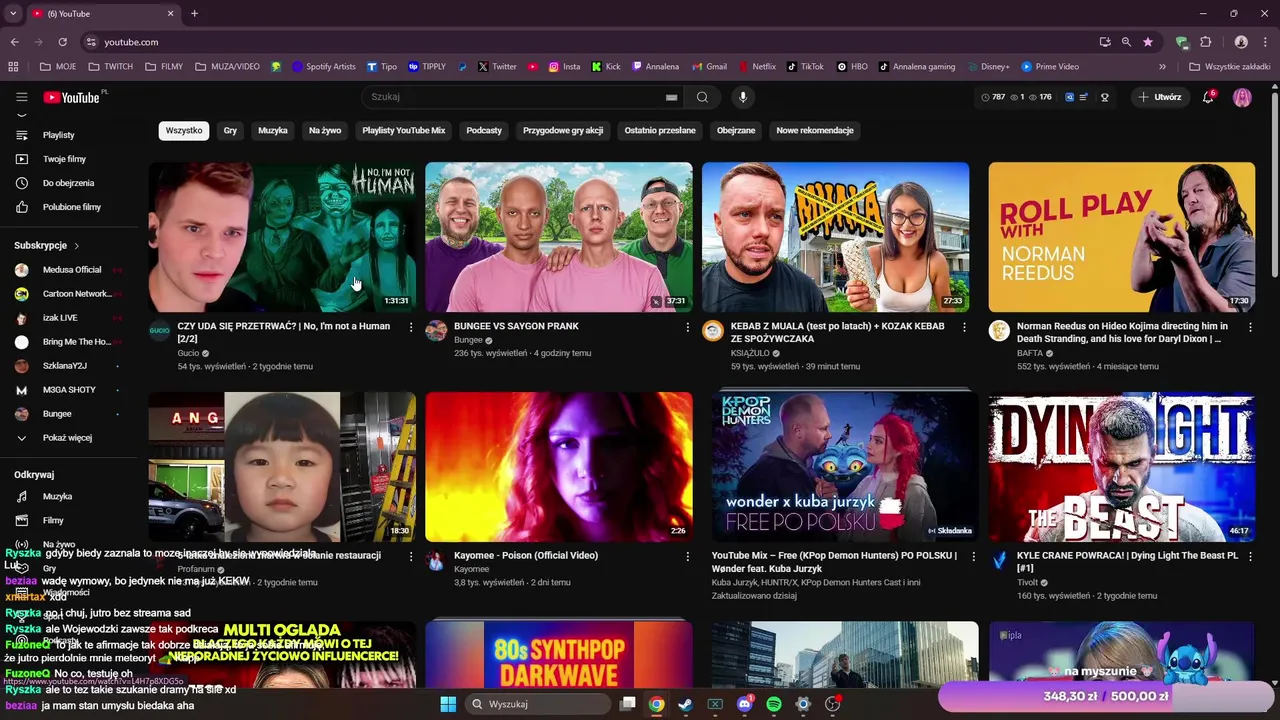
Task: Open the TWITCH bookmarks folder
Action: pos(111,67)
